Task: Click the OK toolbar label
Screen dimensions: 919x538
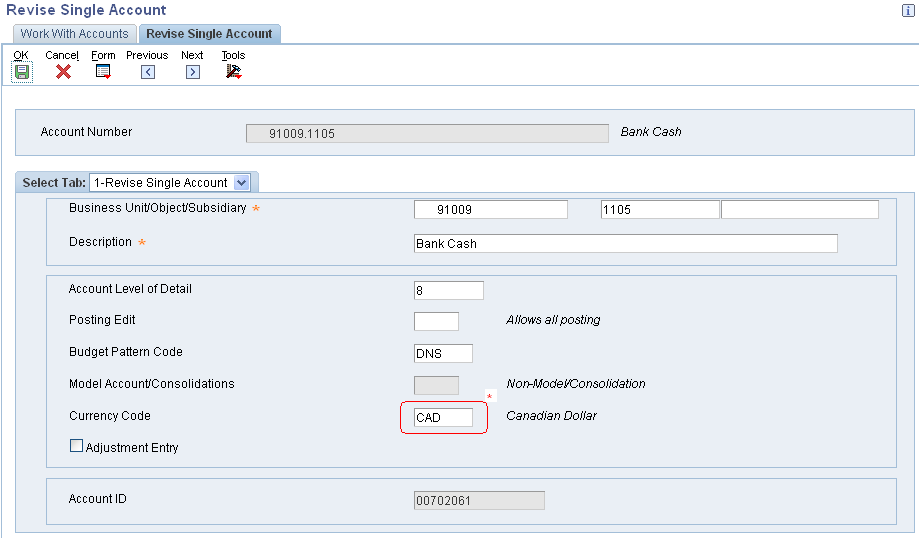Action: (x=21, y=55)
